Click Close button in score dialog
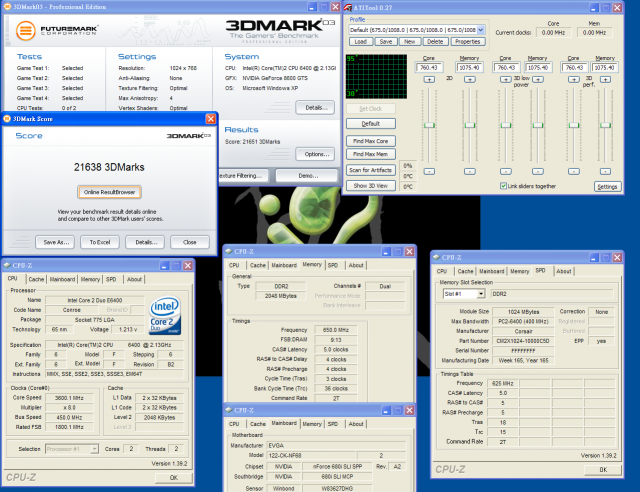640x492 pixels. 189,242
